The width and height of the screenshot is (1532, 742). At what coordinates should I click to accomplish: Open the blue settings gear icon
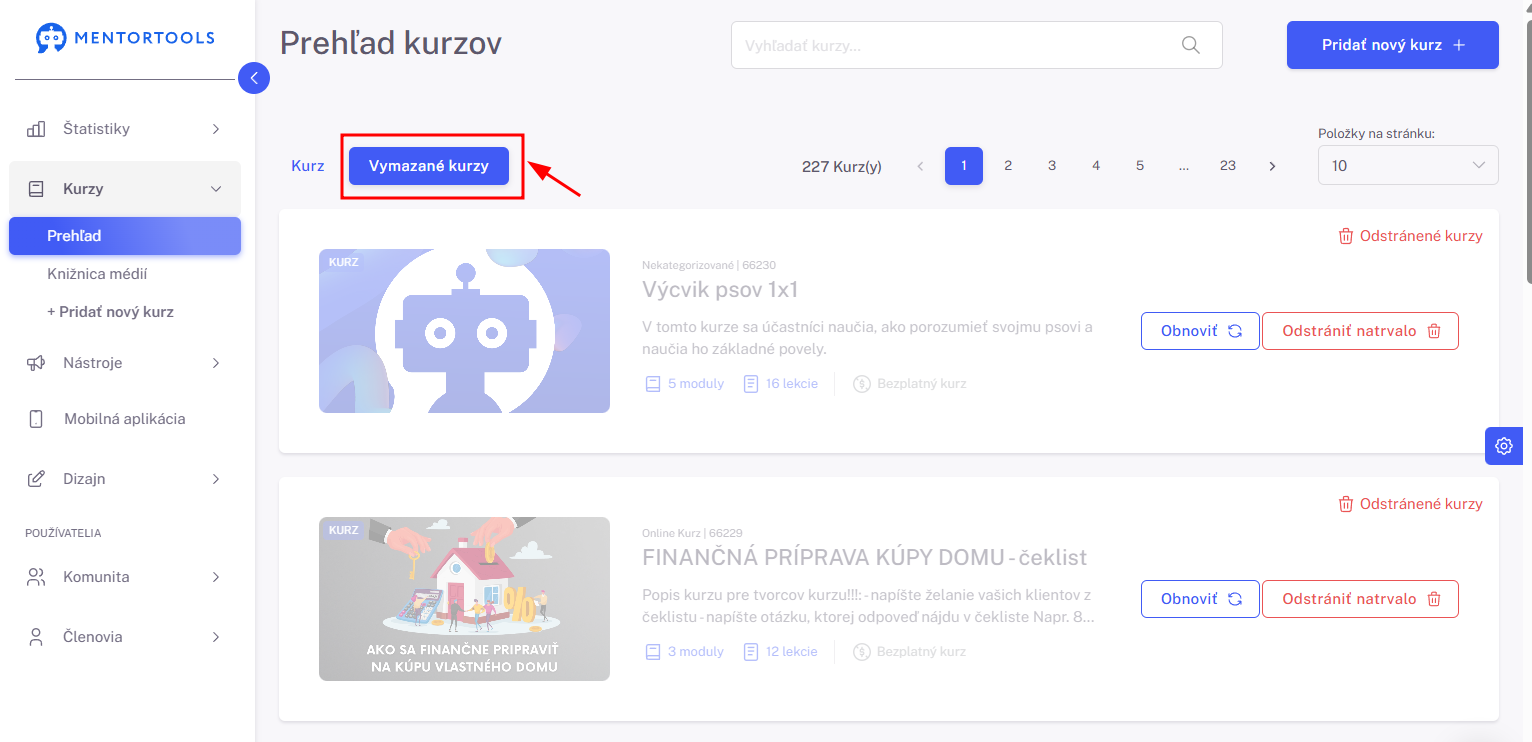pyautogui.click(x=1504, y=446)
